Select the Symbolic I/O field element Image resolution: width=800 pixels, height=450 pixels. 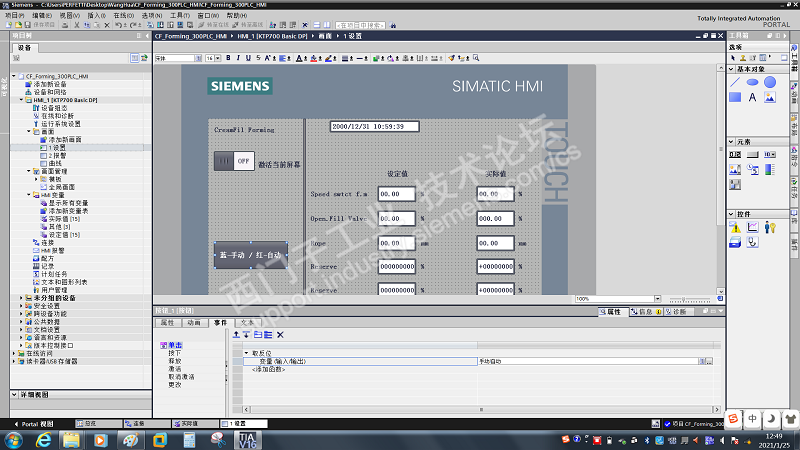tap(770, 154)
